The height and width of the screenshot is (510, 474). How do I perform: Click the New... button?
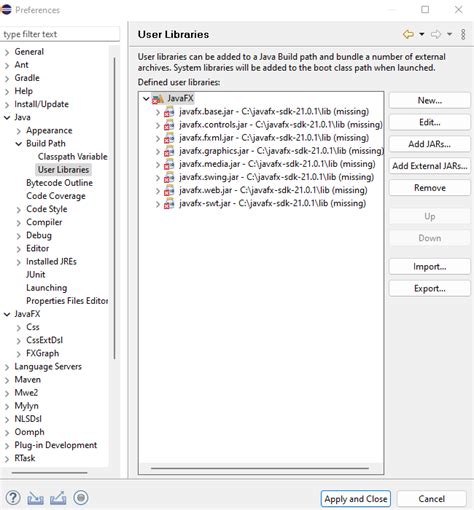[x=430, y=100]
